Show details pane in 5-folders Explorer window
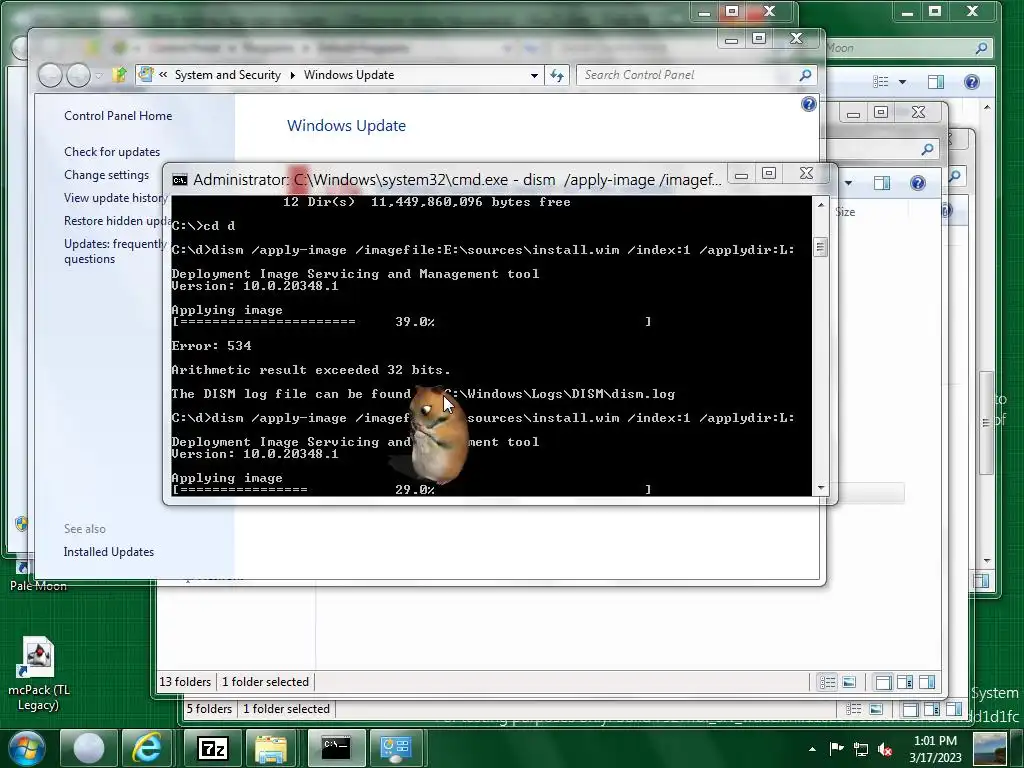 point(932,709)
